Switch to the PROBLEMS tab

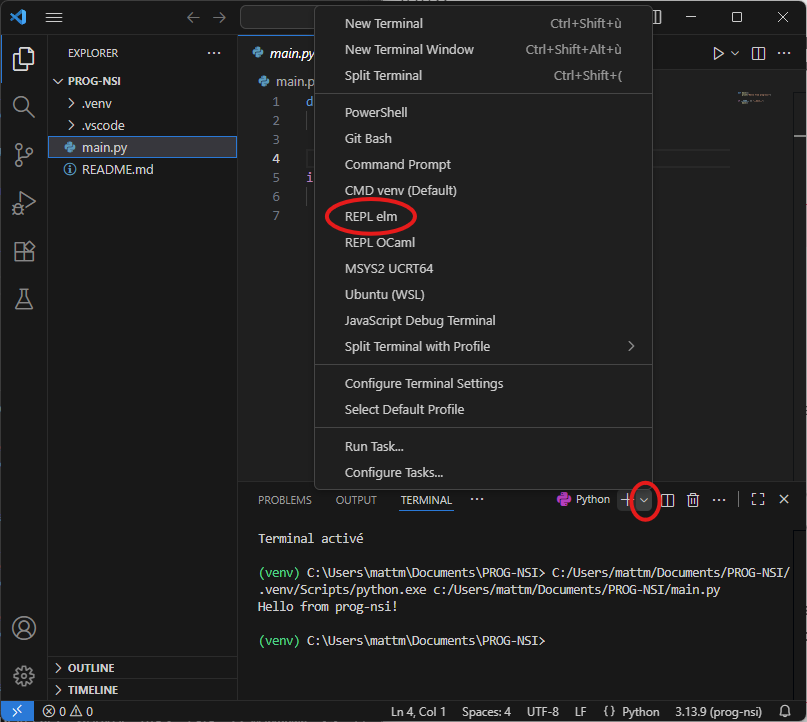284,500
